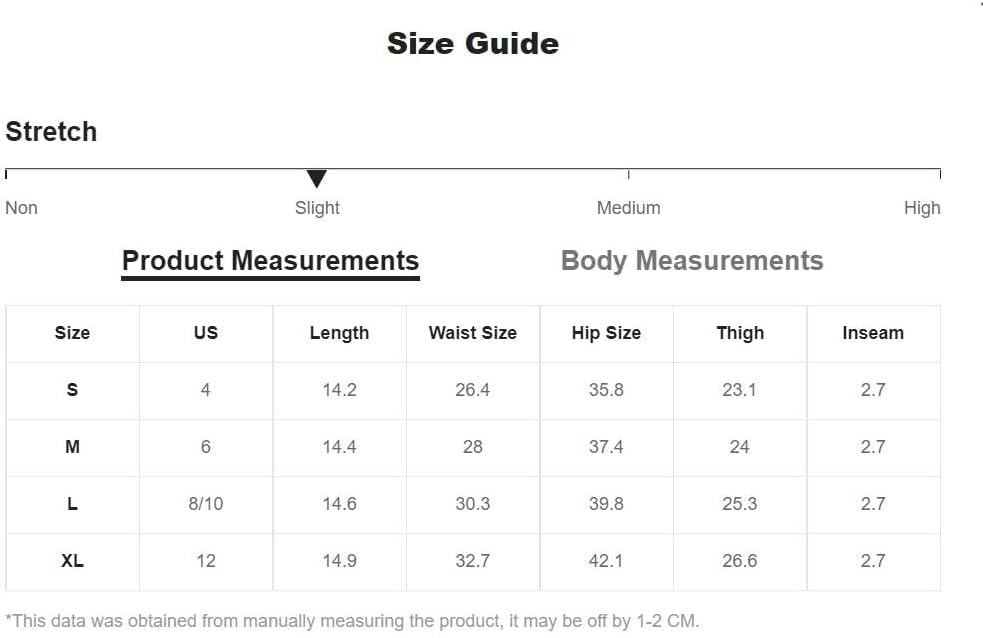Click the Thigh column header

[740, 333]
